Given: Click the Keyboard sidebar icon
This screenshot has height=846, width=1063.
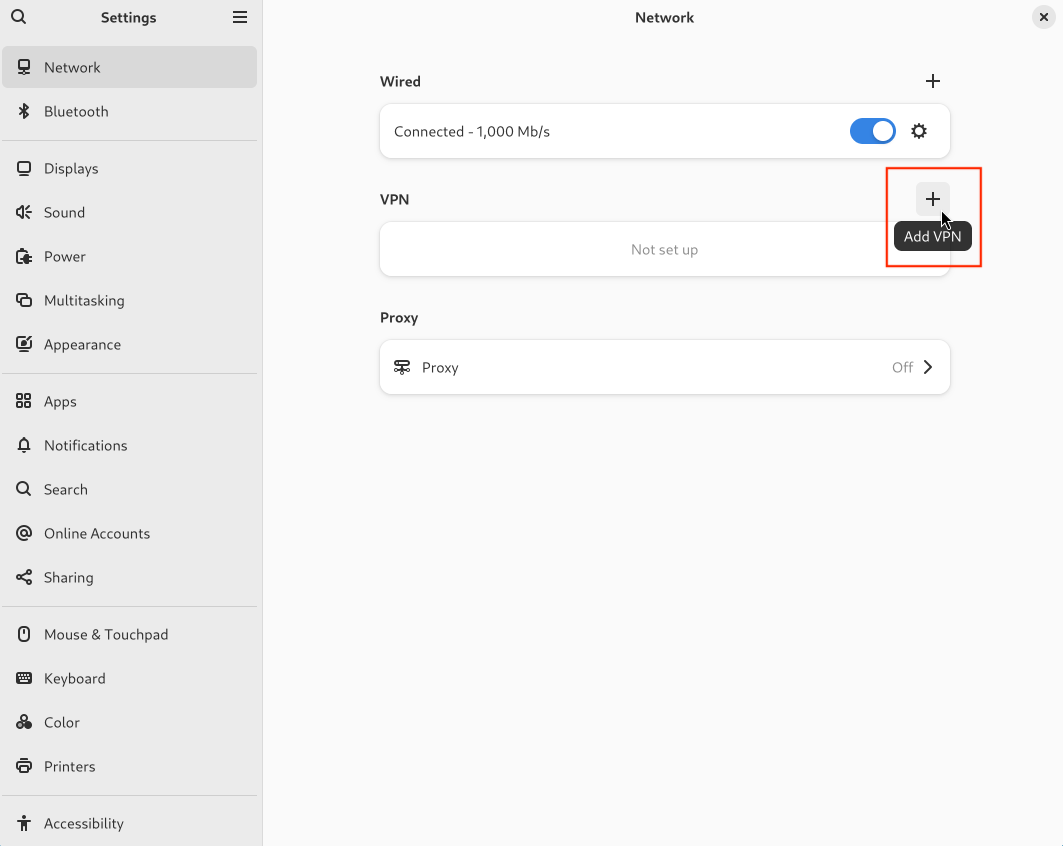Looking at the screenshot, I should tap(24, 679).
